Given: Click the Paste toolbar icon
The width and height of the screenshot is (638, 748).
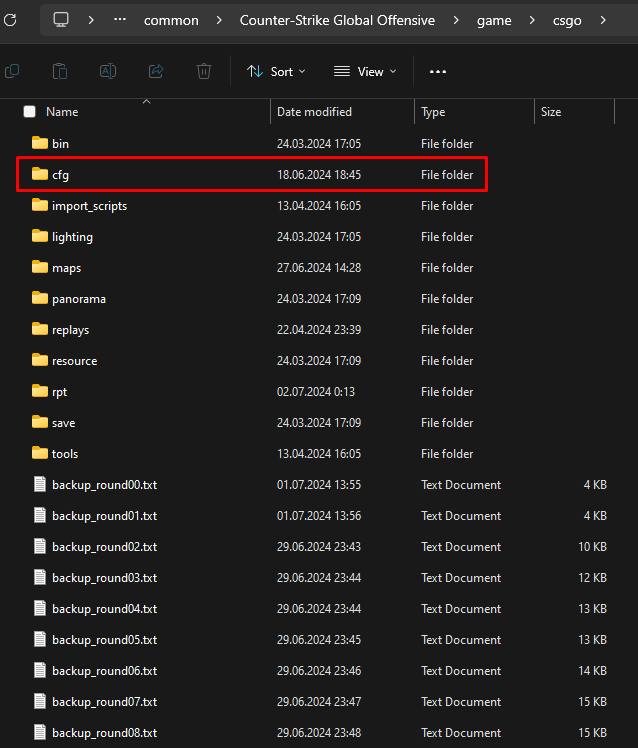Looking at the screenshot, I should (x=60, y=72).
